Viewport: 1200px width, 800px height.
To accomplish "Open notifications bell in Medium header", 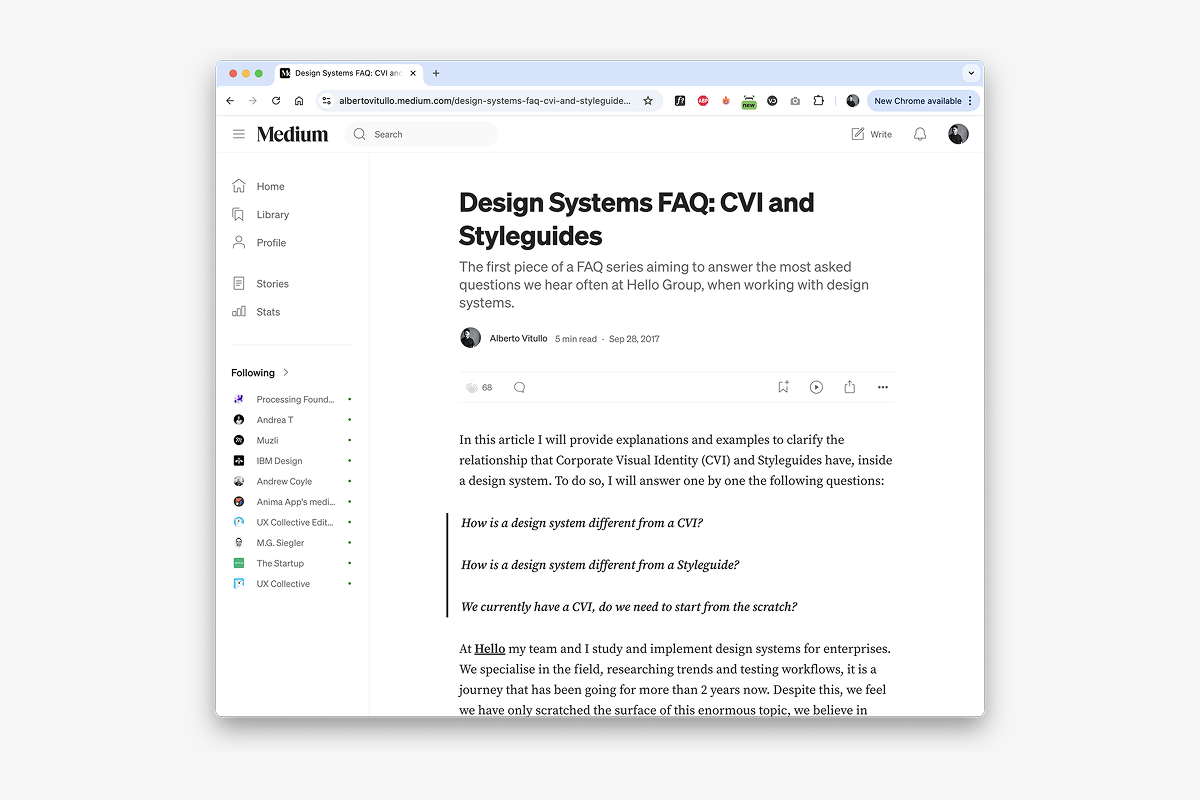I will click(920, 134).
